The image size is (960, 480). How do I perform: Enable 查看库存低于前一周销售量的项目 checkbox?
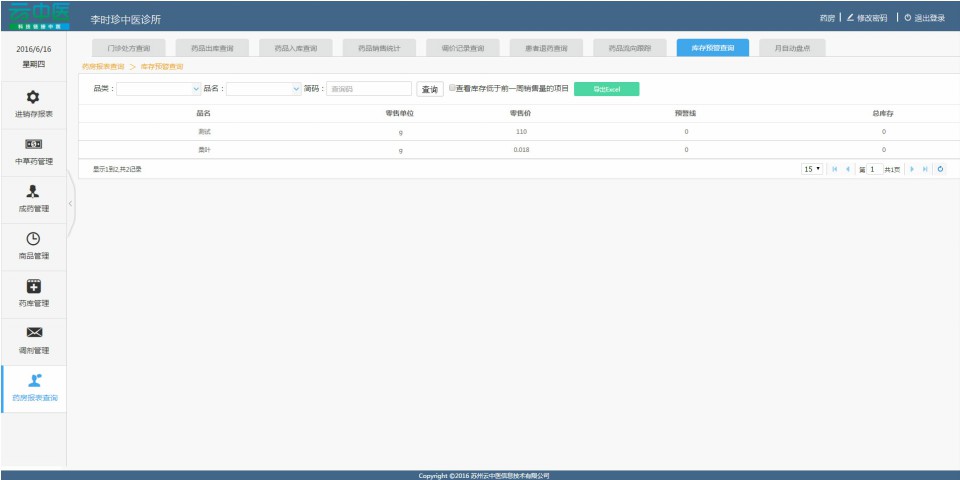(452, 88)
